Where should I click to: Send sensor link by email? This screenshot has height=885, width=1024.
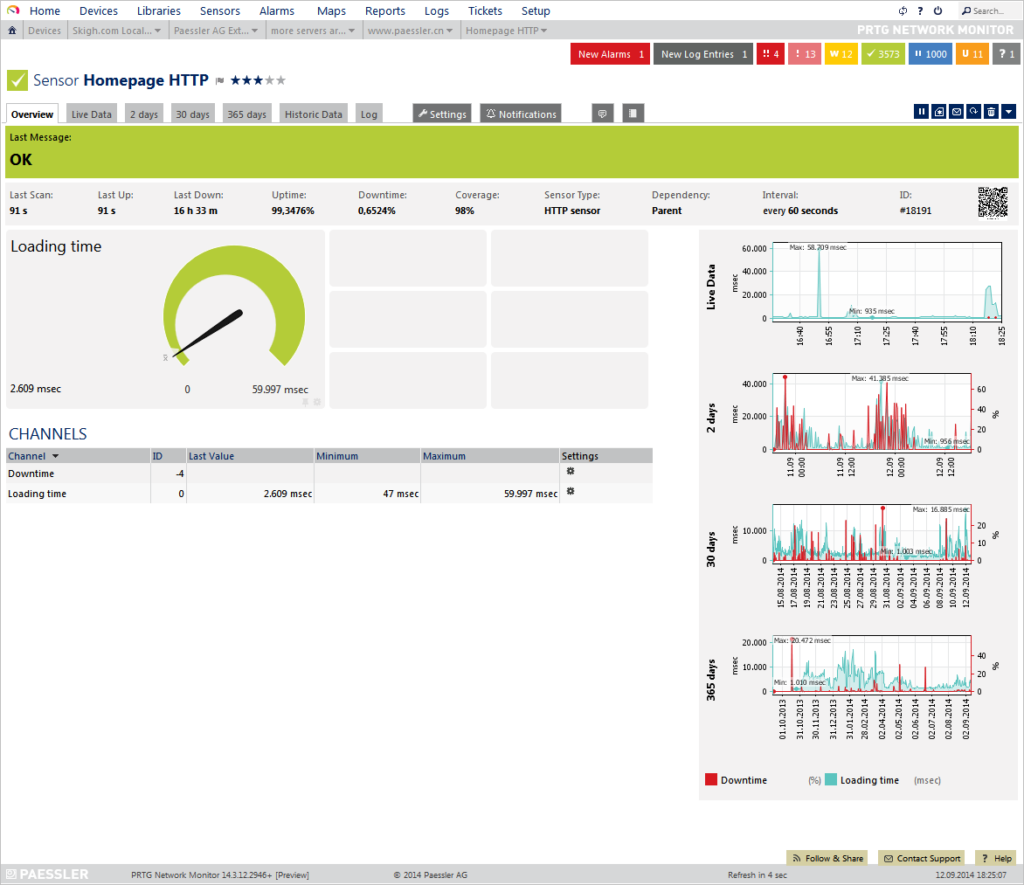tap(956, 111)
